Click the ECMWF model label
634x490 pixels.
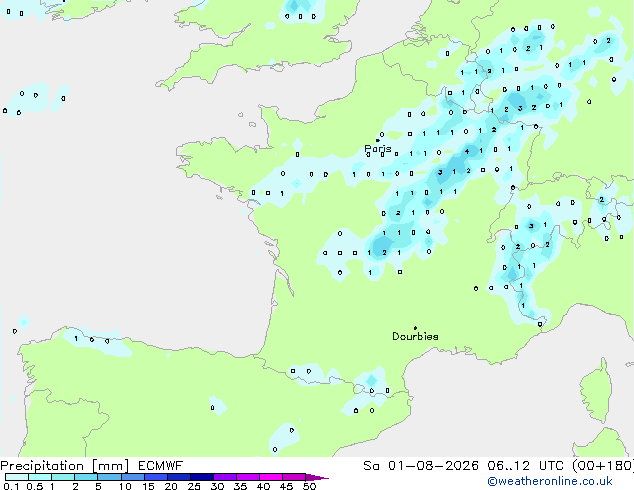[161, 466]
